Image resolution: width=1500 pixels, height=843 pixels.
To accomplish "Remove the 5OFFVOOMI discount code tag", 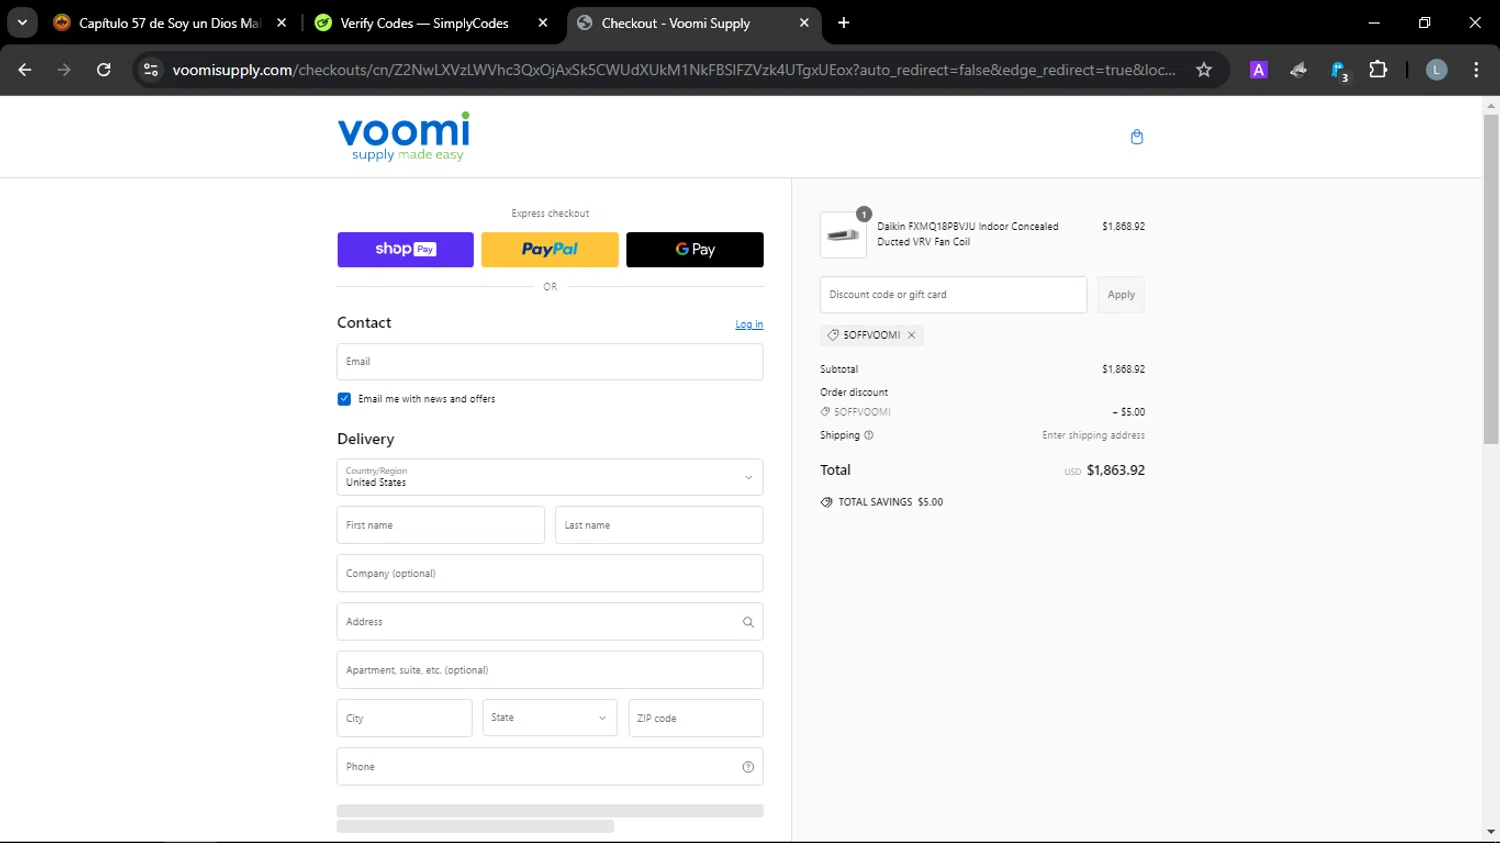I will (911, 335).
